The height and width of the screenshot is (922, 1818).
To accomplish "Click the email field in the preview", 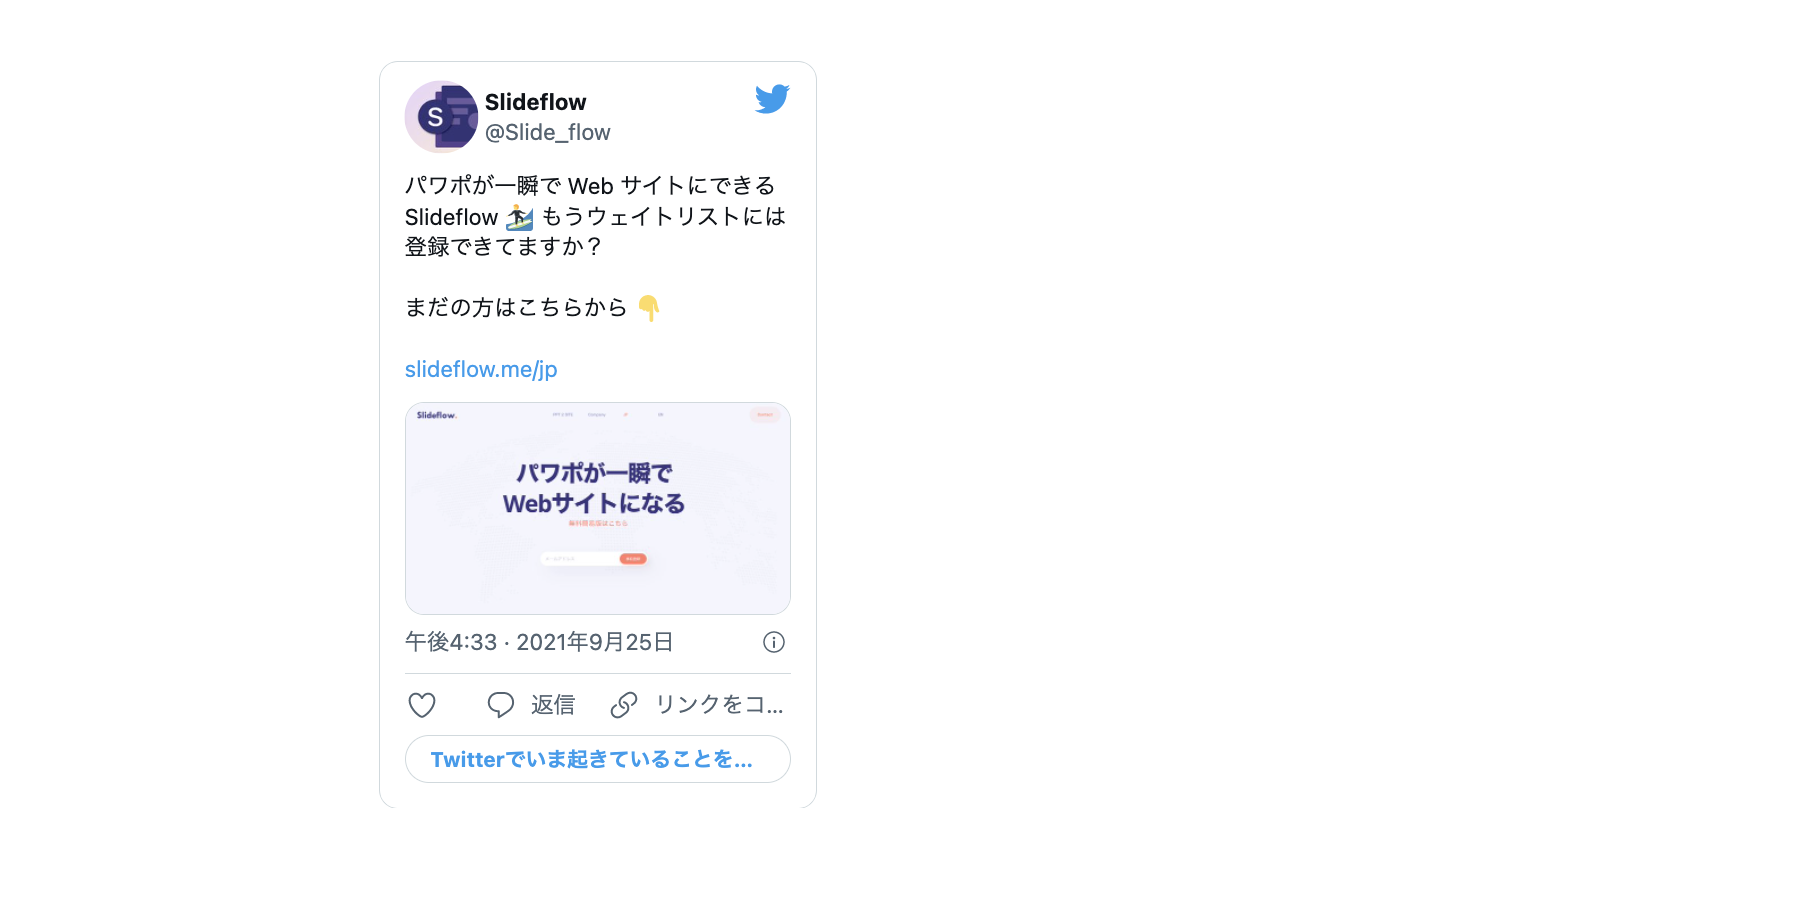I will point(580,559).
